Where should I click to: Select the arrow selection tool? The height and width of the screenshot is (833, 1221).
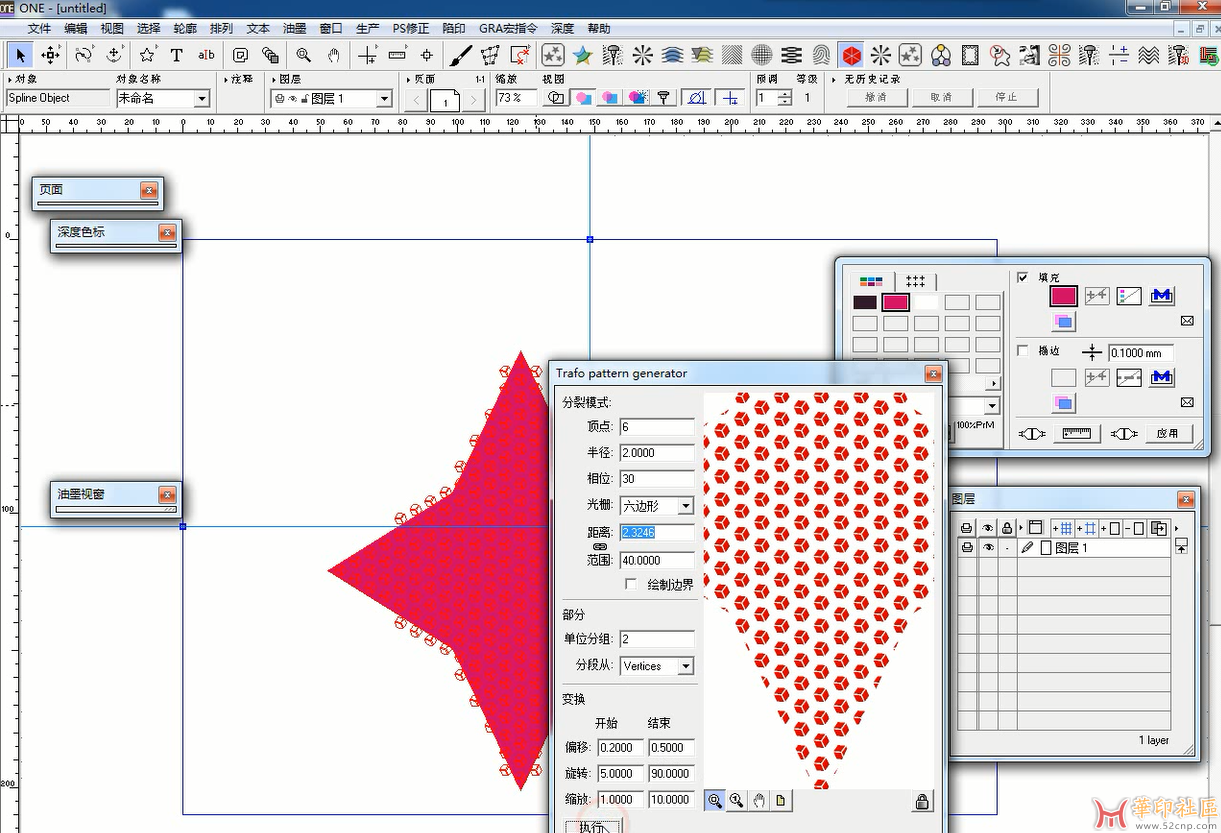(x=21, y=55)
